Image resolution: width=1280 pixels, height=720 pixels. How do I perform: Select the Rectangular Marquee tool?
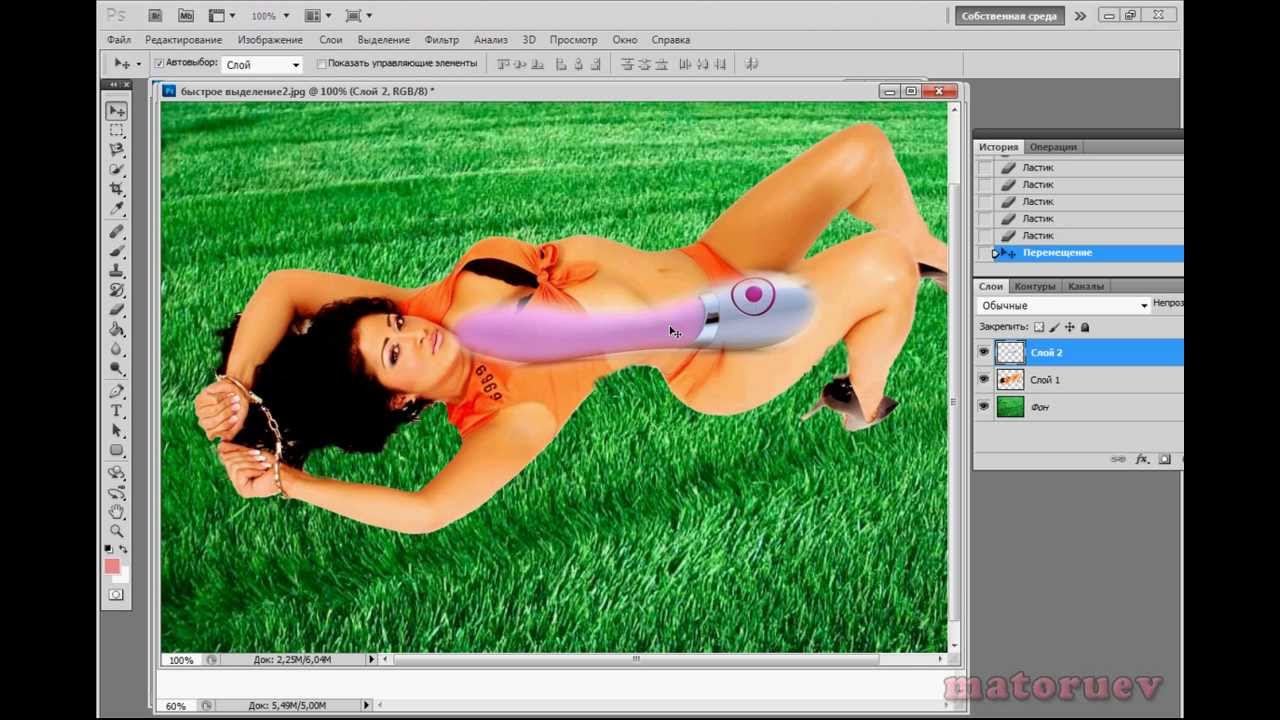pyautogui.click(x=117, y=130)
